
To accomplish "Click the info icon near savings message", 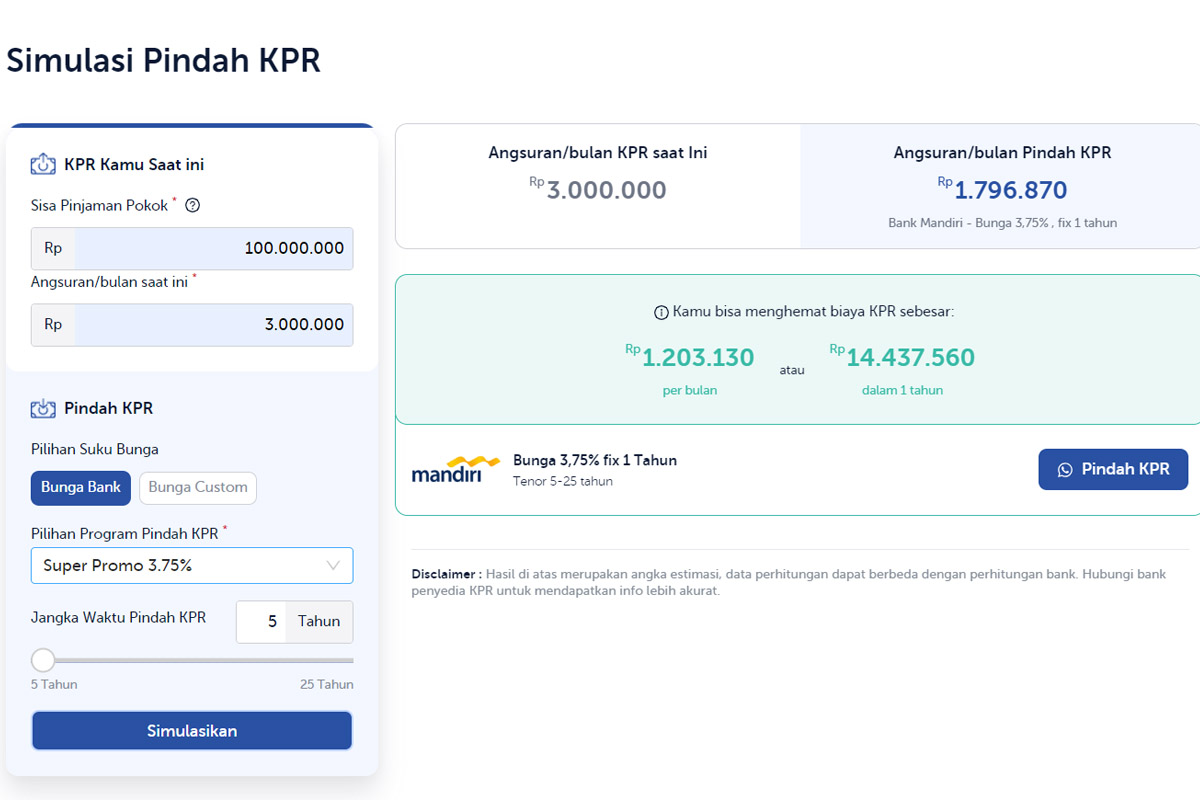I will [x=661, y=313].
